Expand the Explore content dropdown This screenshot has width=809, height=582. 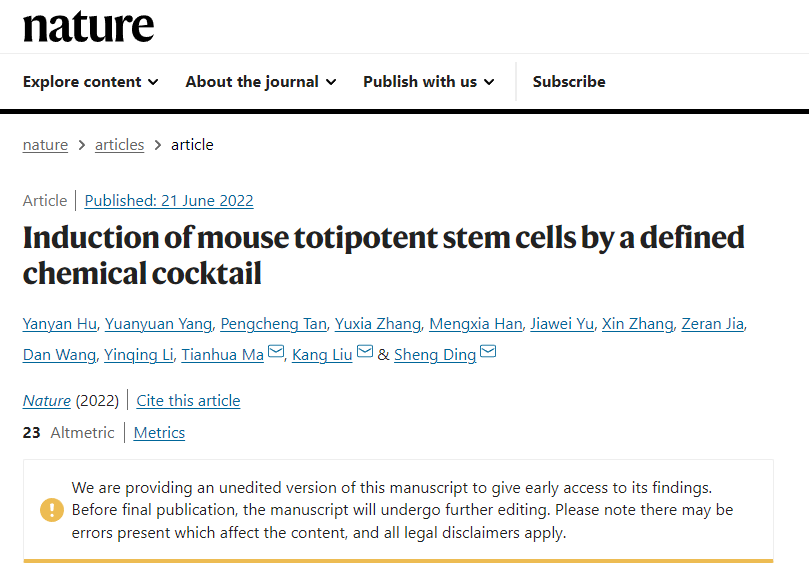click(x=90, y=82)
